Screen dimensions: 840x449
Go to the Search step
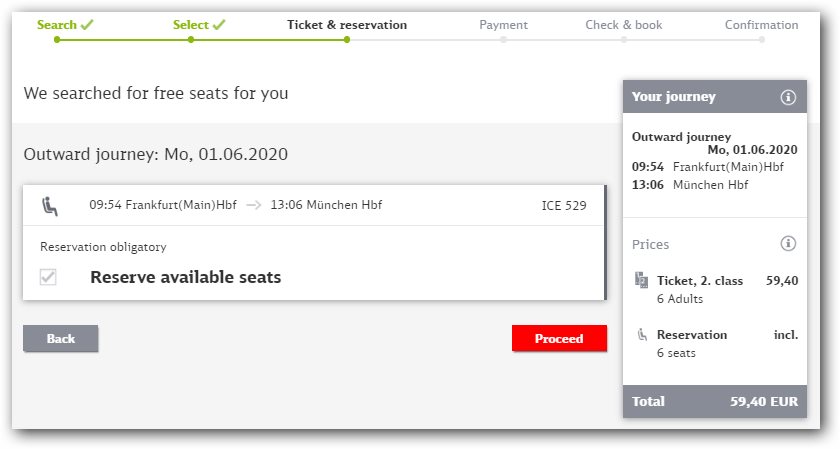57,25
